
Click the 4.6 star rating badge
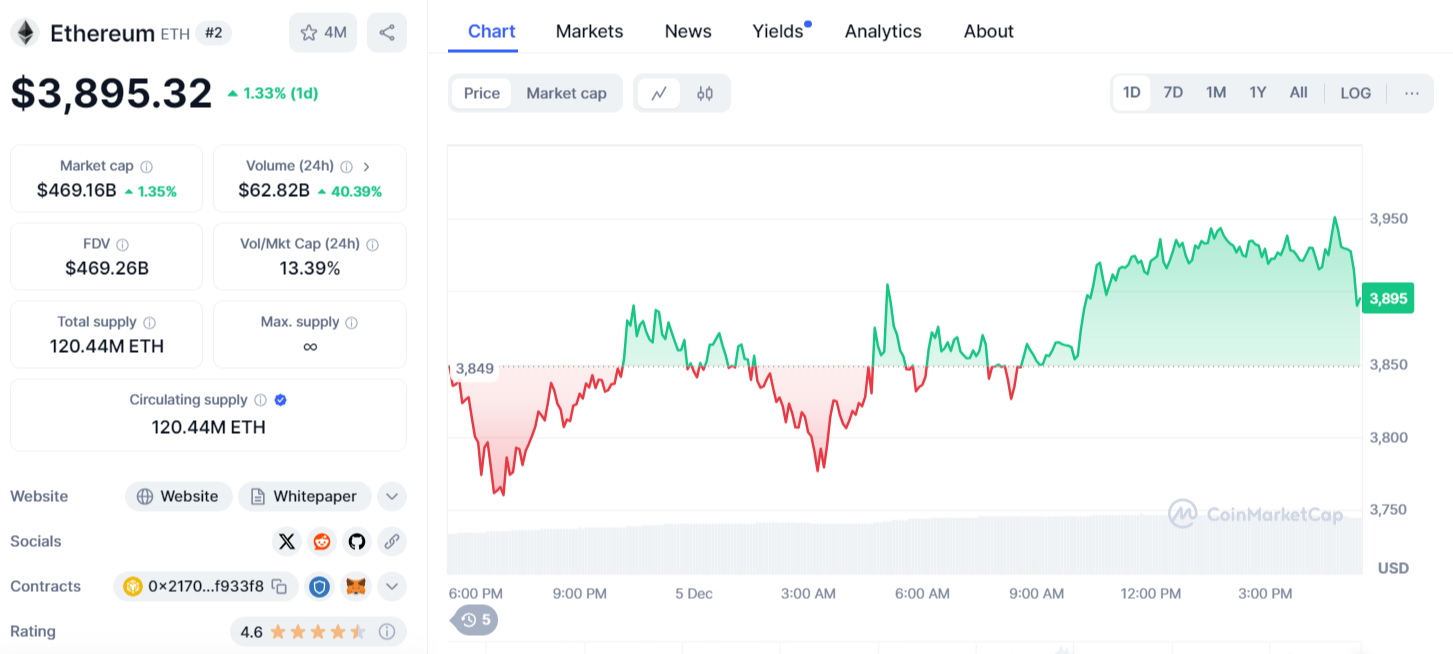(x=318, y=632)
